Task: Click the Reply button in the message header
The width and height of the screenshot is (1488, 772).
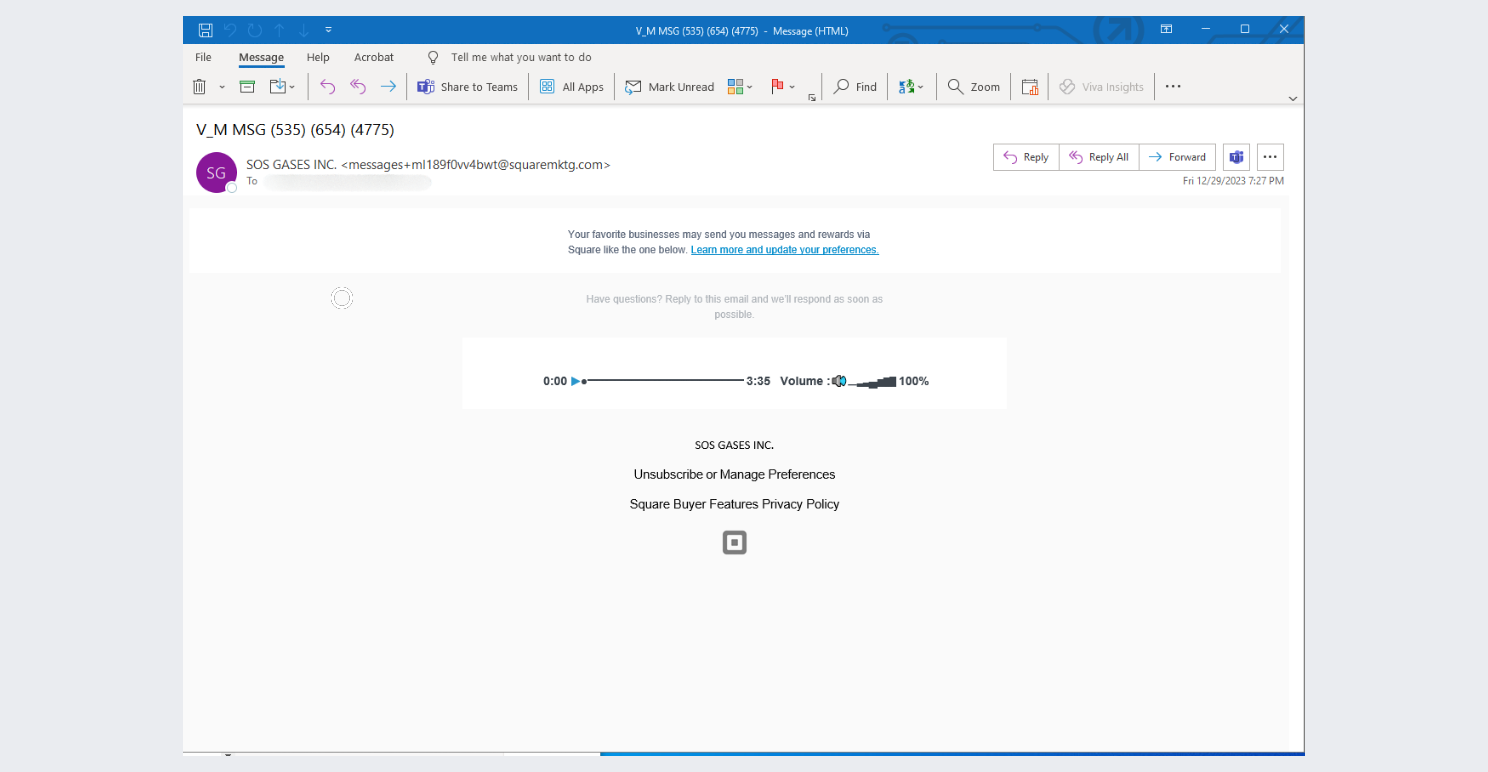Action: click(1026, 157)
